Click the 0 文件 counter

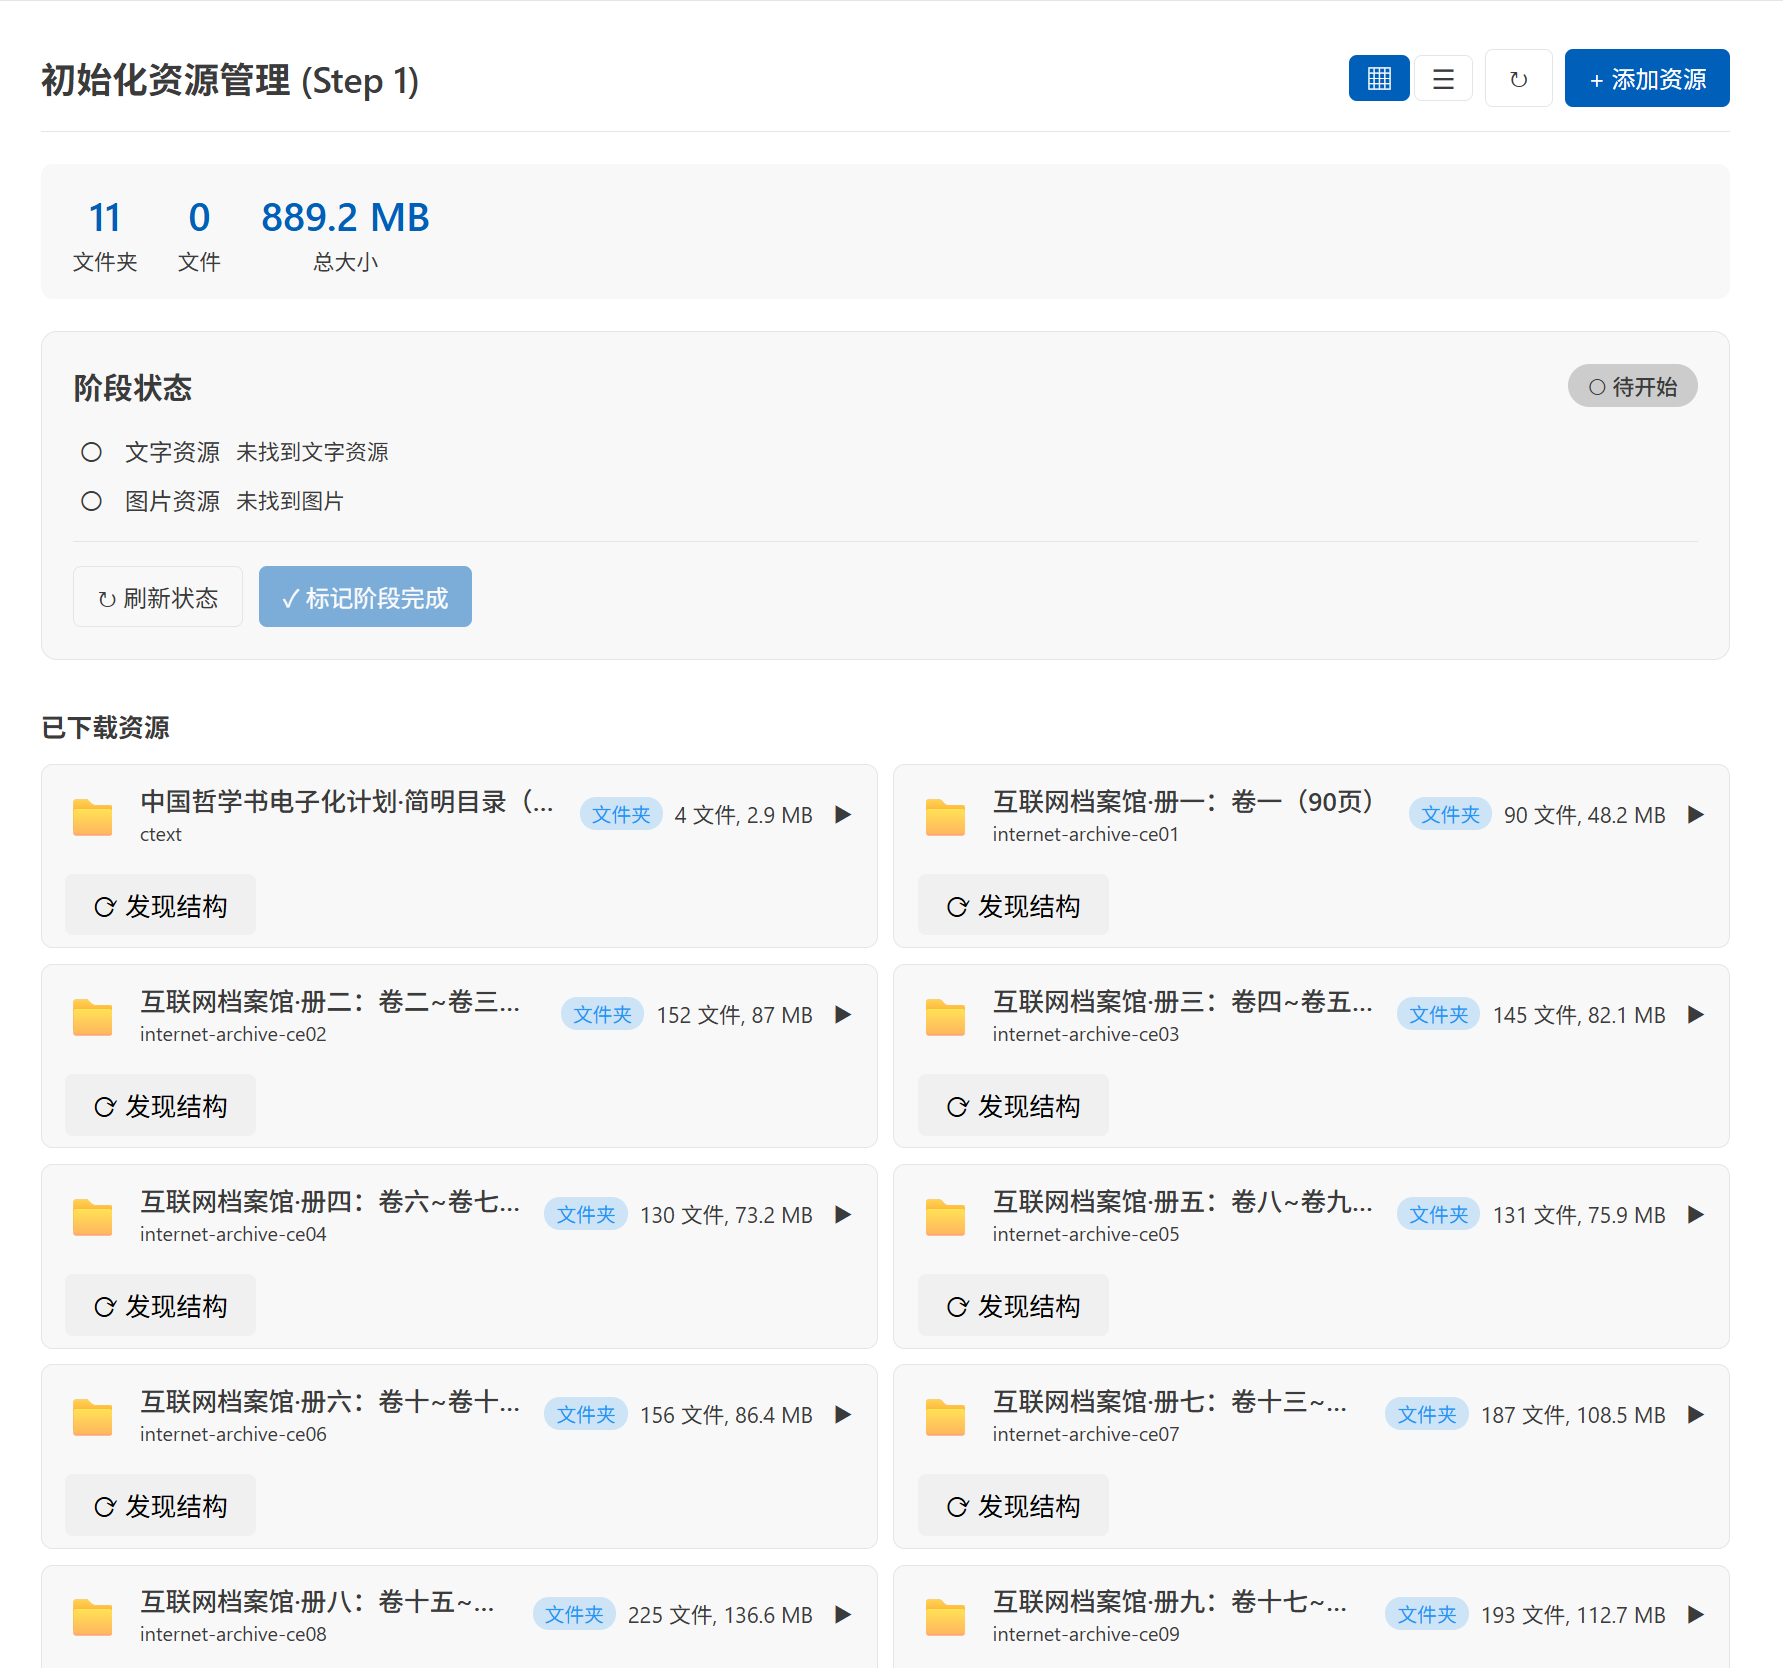(199, 235)
